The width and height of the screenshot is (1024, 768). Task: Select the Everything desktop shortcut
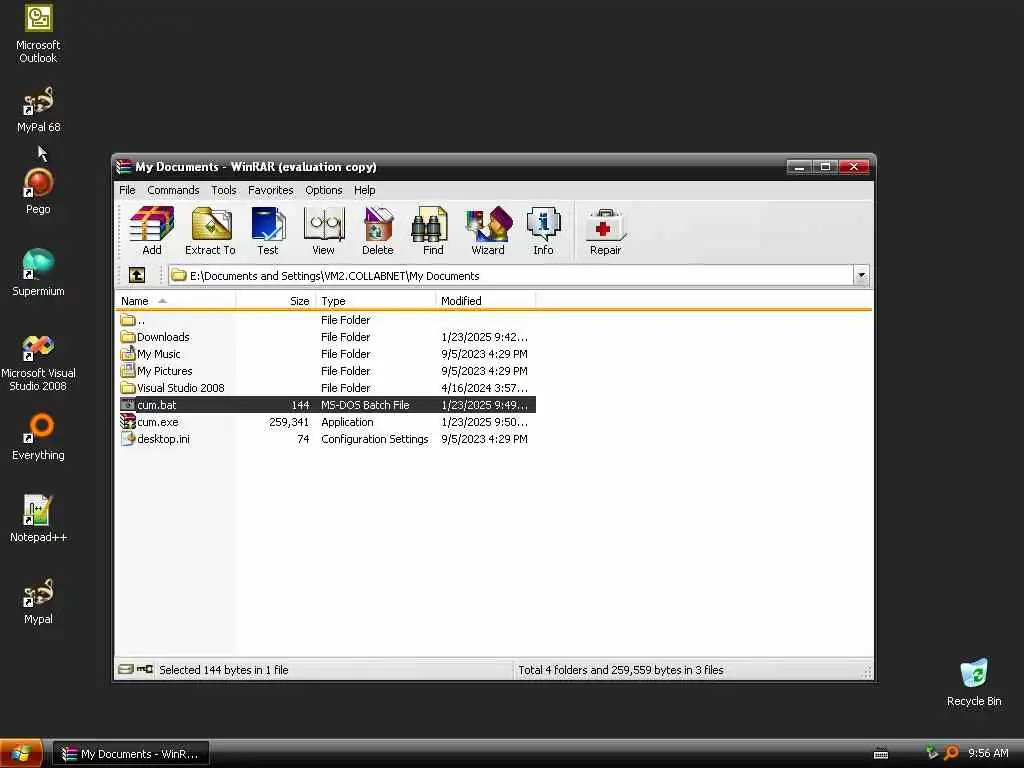[38, 438]
